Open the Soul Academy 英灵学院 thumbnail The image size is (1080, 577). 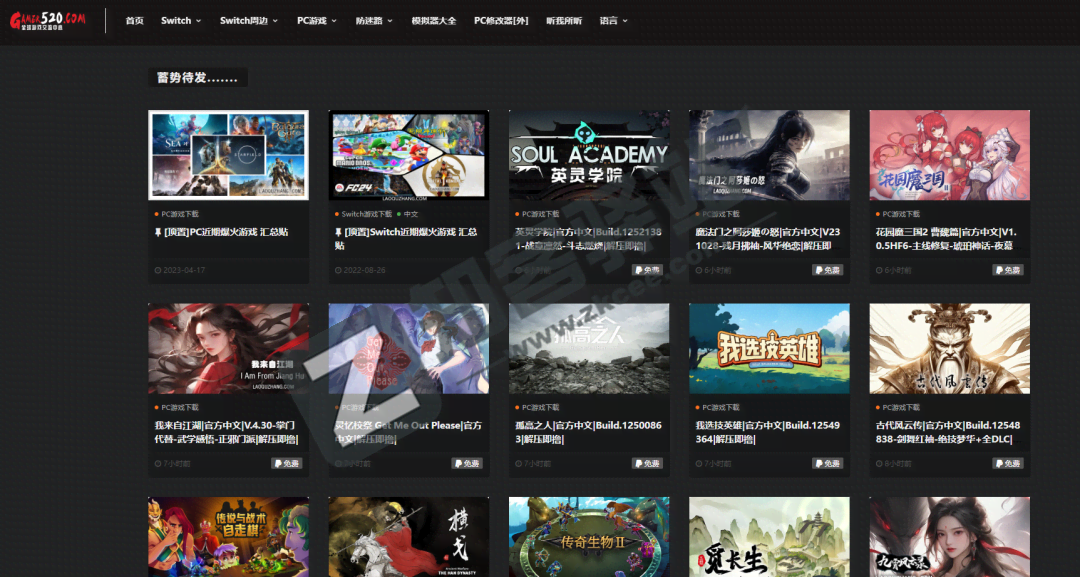pos(589,155)
